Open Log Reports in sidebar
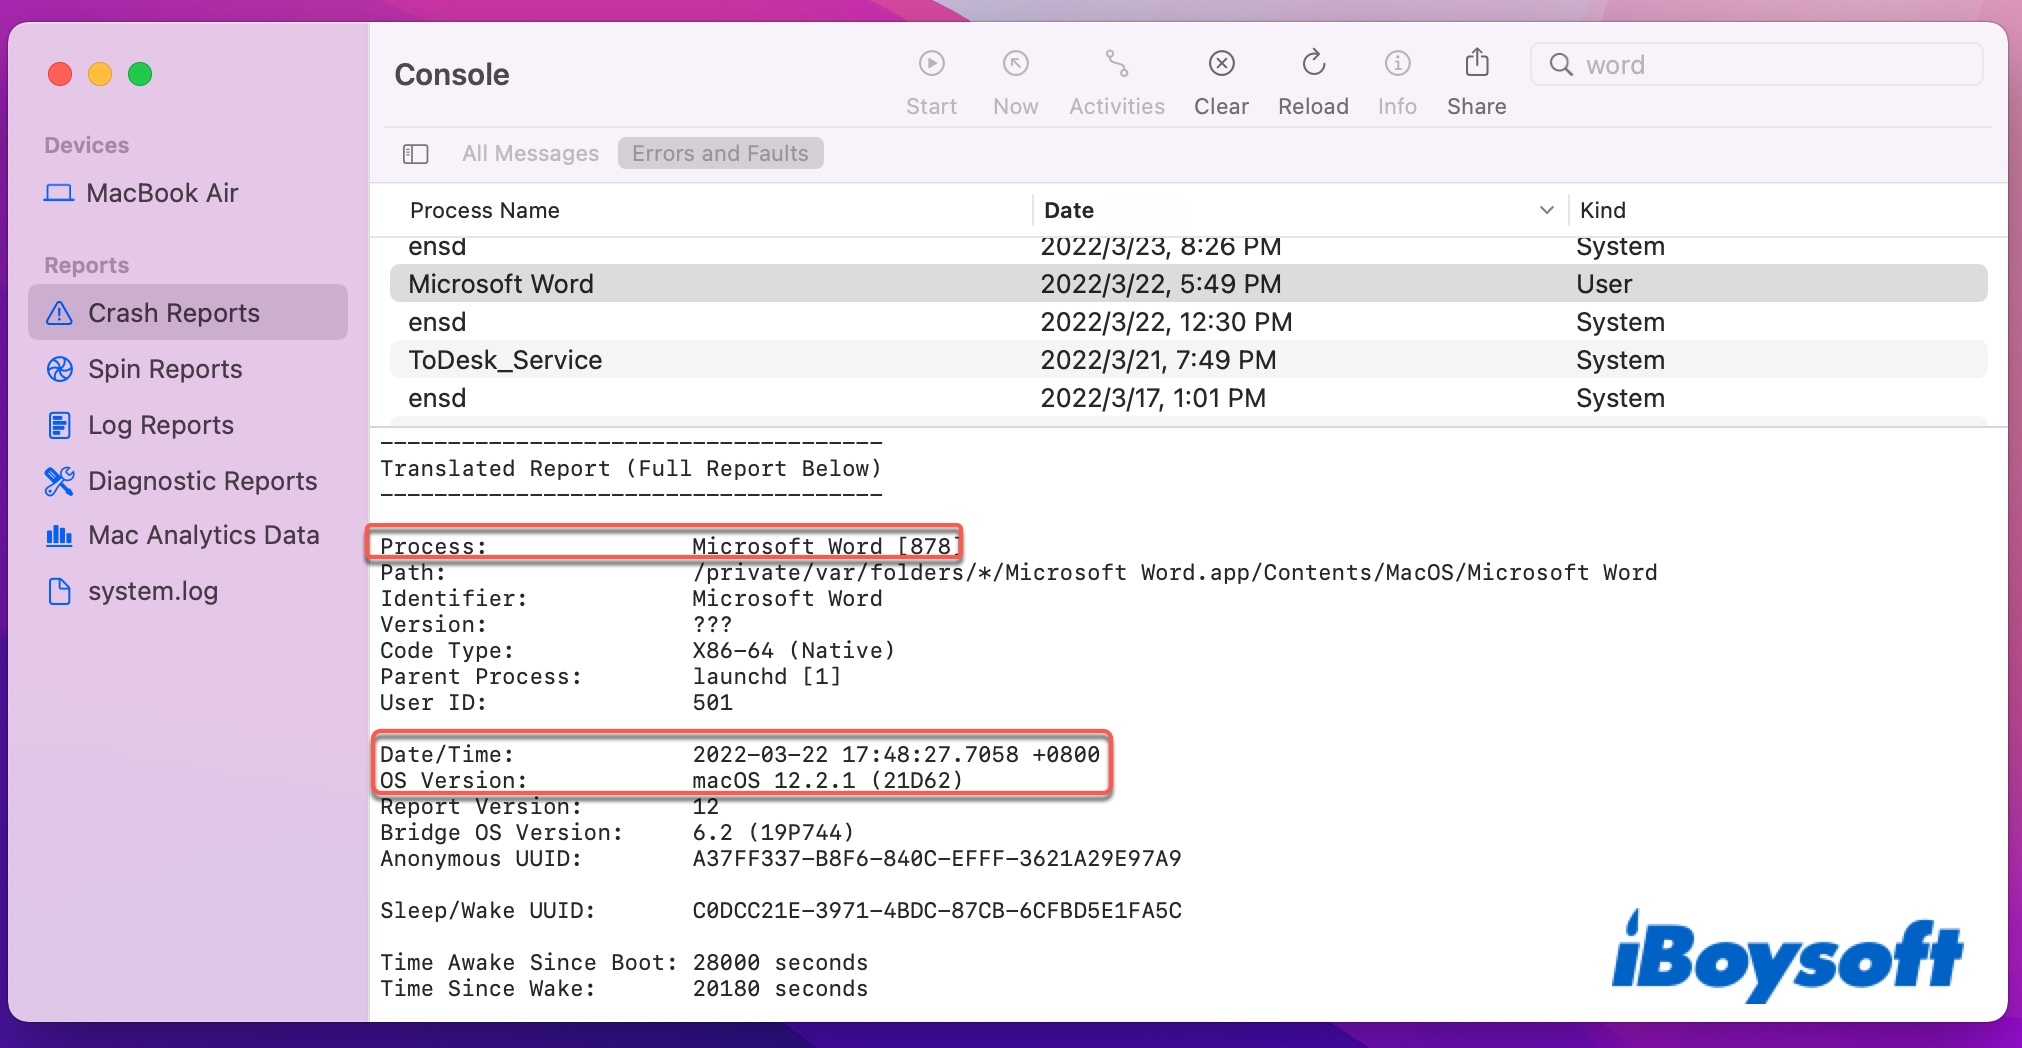The image size is (2022, 1048). [160, 425]
